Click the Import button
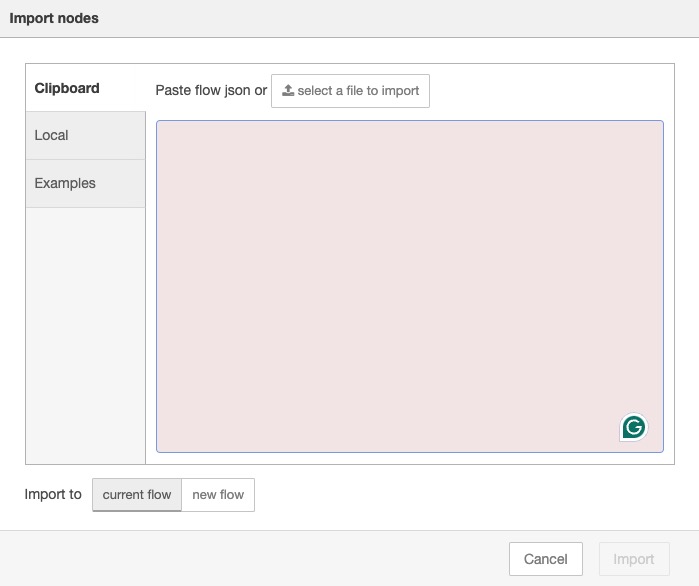The width and height of the screenshot is (699, 586). tap(634, 559)
